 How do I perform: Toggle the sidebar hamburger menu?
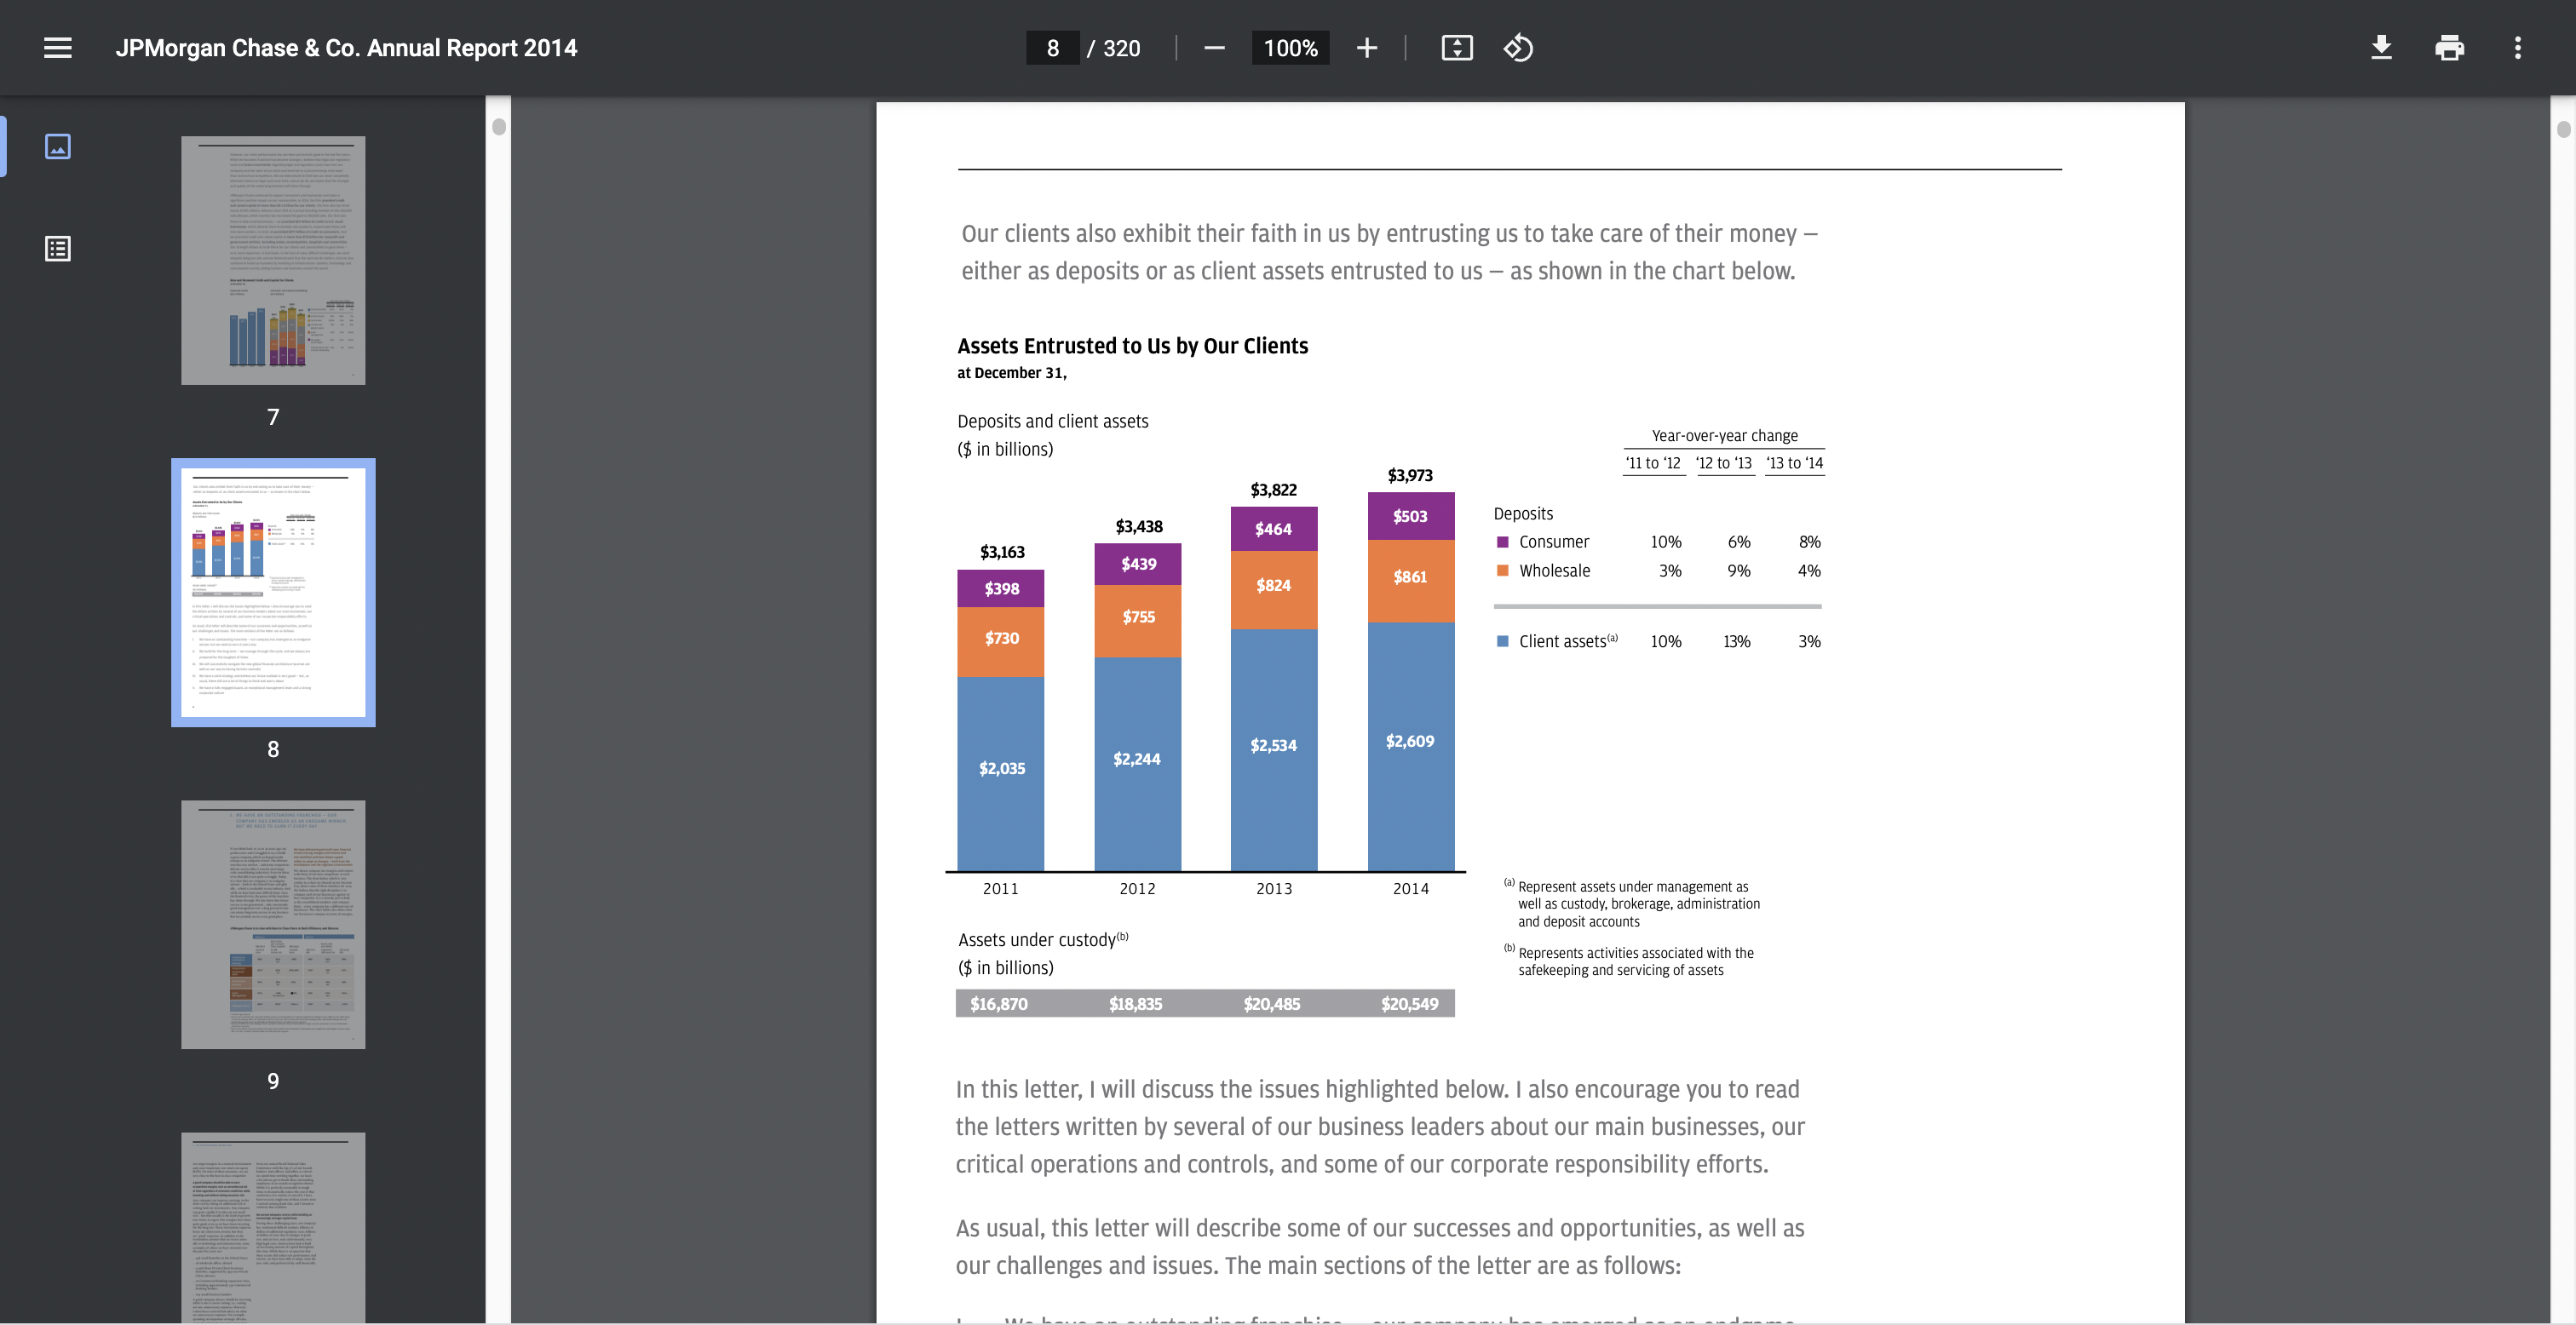tap(58, 48)
